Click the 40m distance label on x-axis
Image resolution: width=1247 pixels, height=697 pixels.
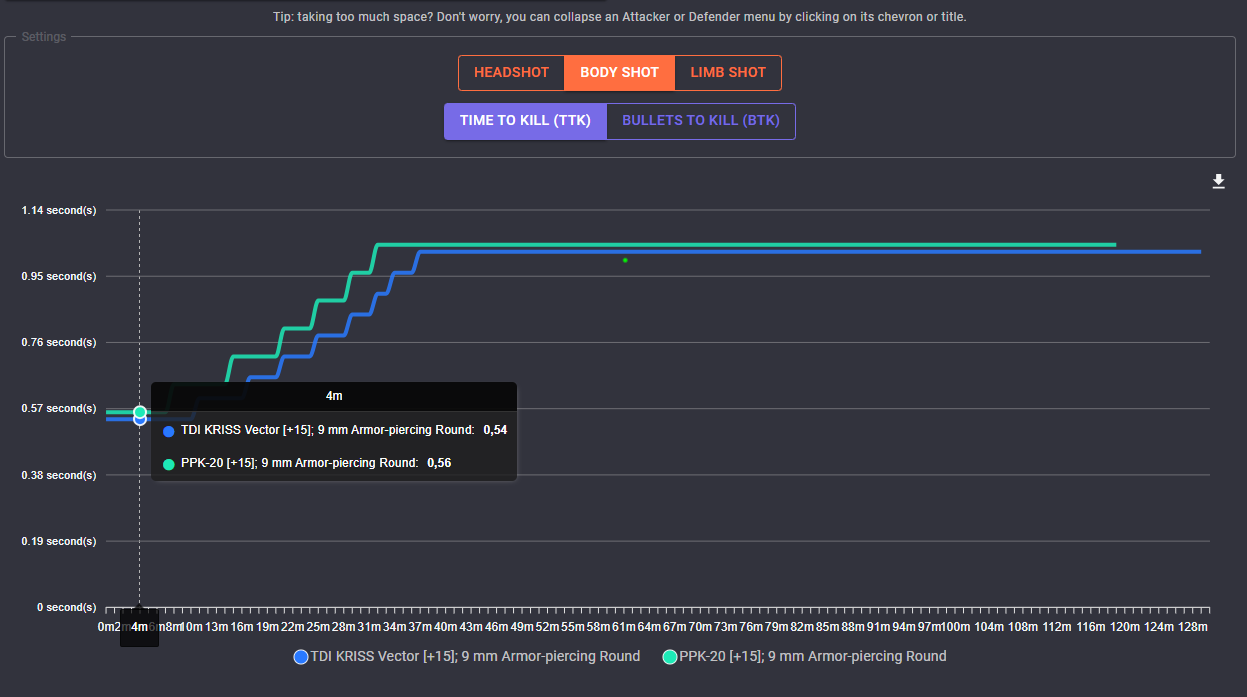click(446, 627)
